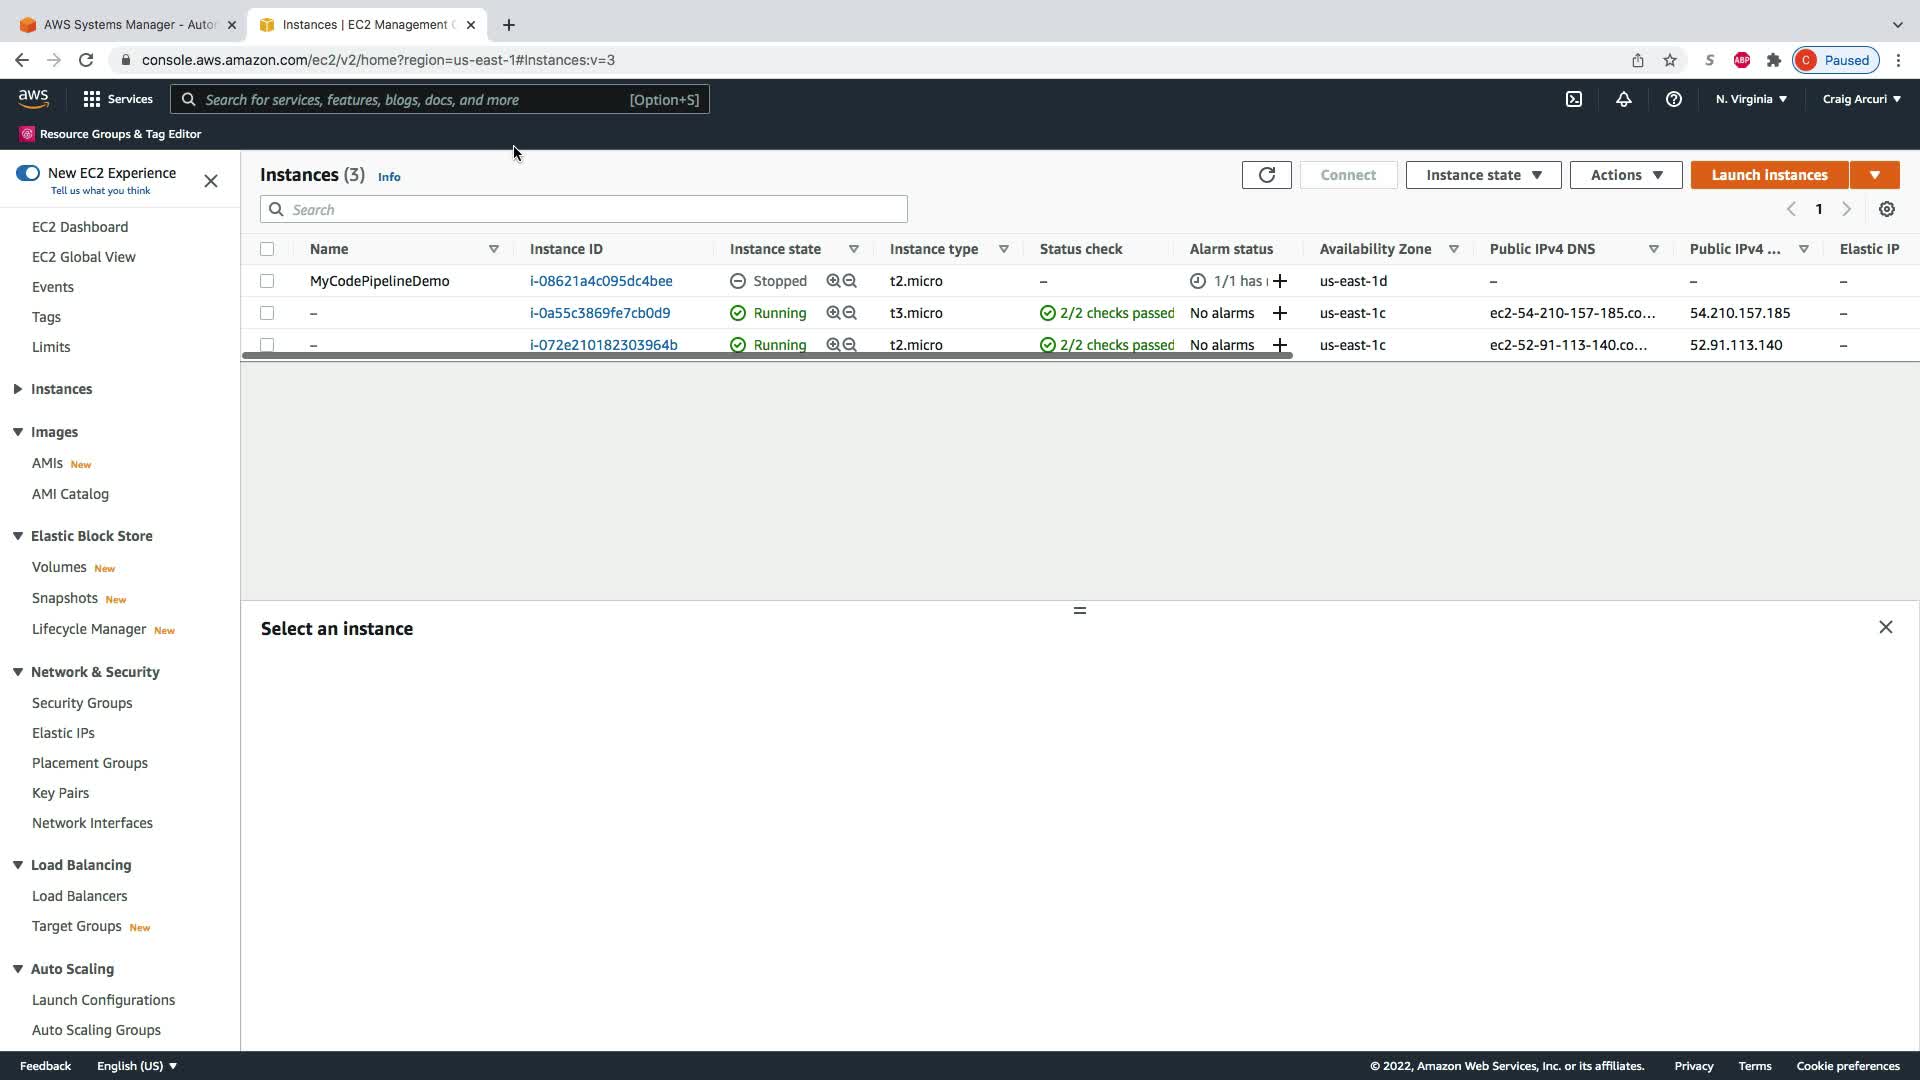Open Security Groups in sidebar
Image resolution: width=1920 pixels, height=1080 pixels.
[82, 703]
